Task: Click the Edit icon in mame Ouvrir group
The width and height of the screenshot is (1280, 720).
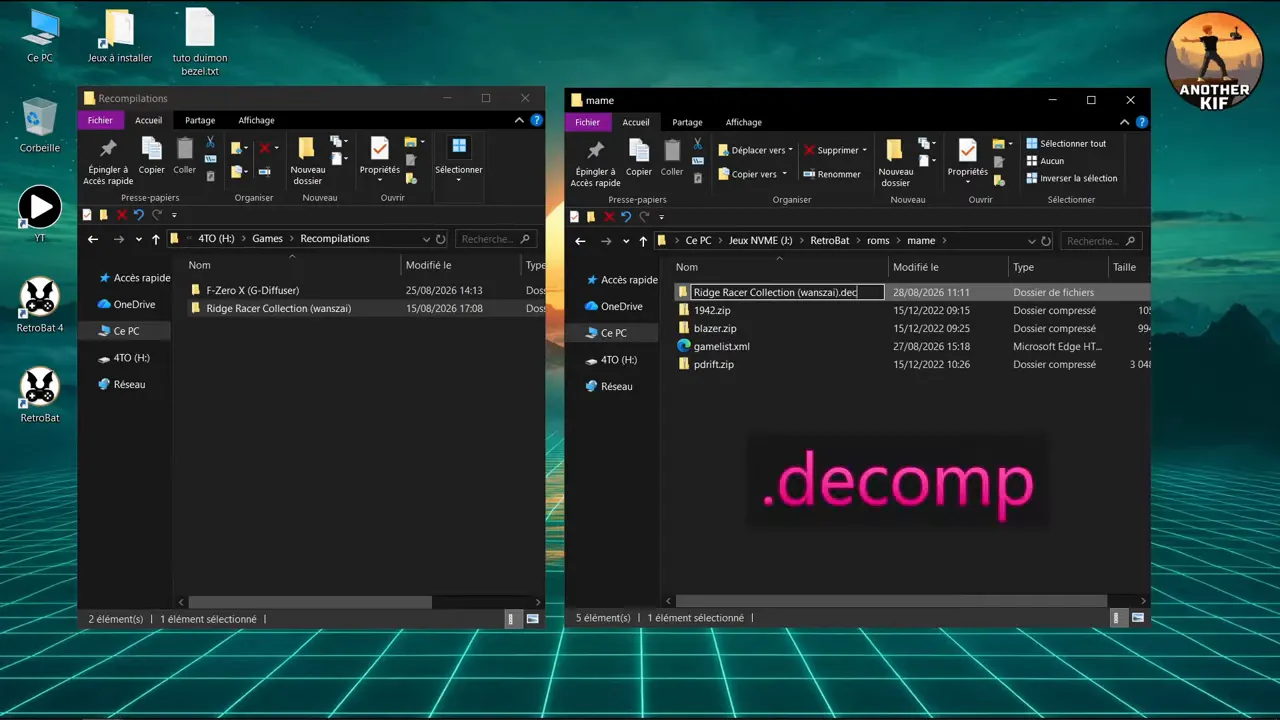Action: click(999, 162)
